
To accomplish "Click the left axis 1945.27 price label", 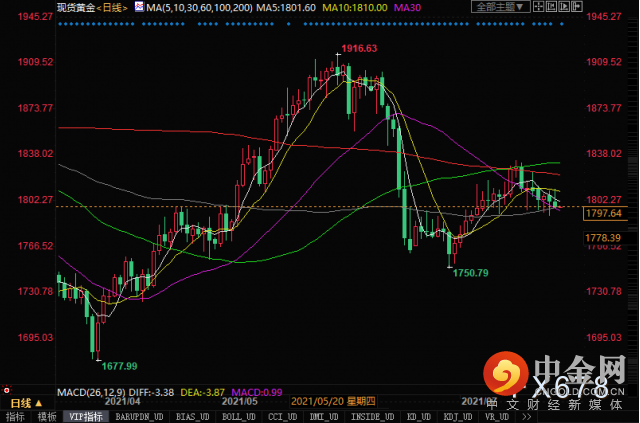I will pos(35,16).
